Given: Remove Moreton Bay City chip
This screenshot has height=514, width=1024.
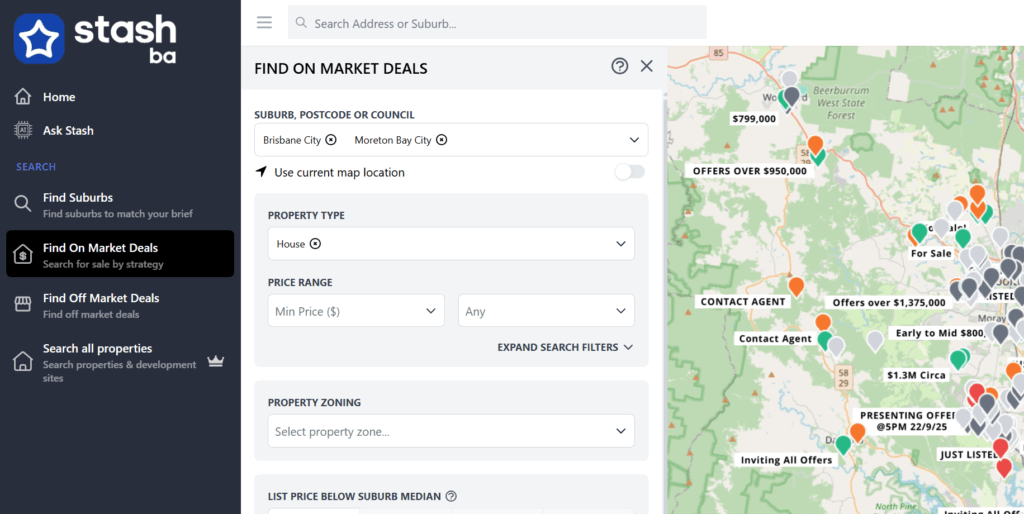Looking at the screenshot, I should tap(442, 140).
